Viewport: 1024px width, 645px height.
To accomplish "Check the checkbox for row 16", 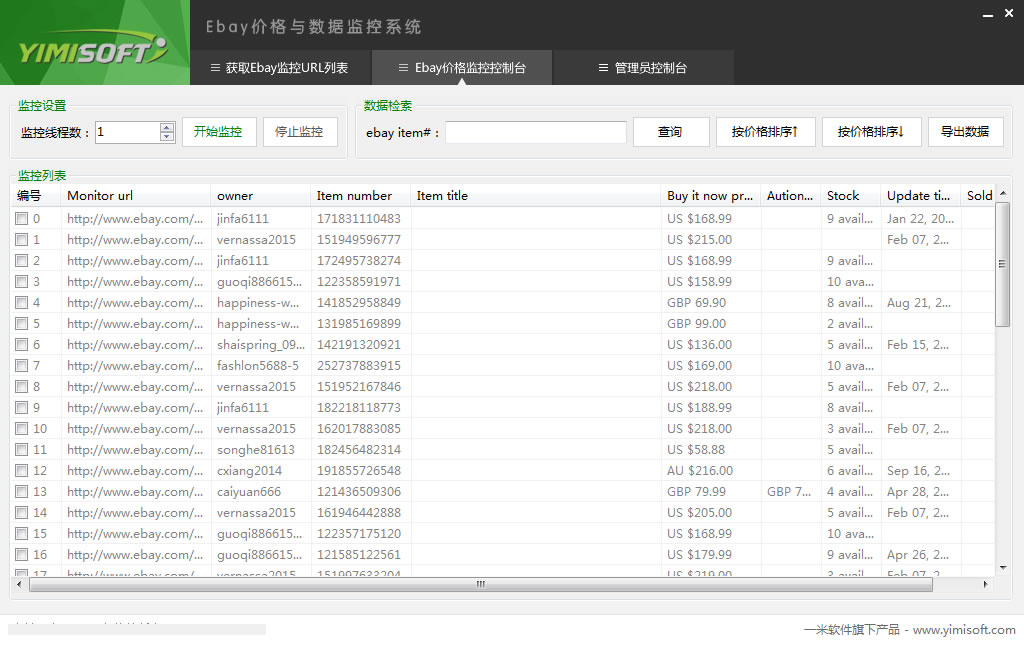I will coord(22,554).
